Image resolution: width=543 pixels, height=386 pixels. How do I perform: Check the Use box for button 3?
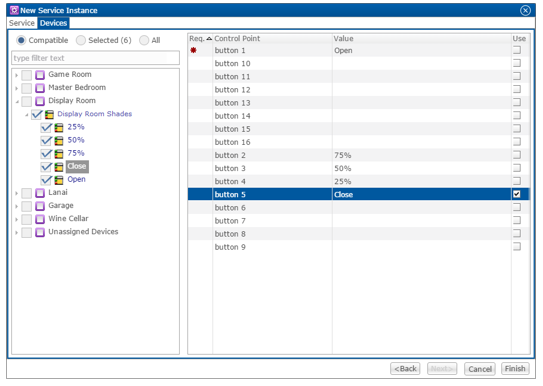click(517, 168)
